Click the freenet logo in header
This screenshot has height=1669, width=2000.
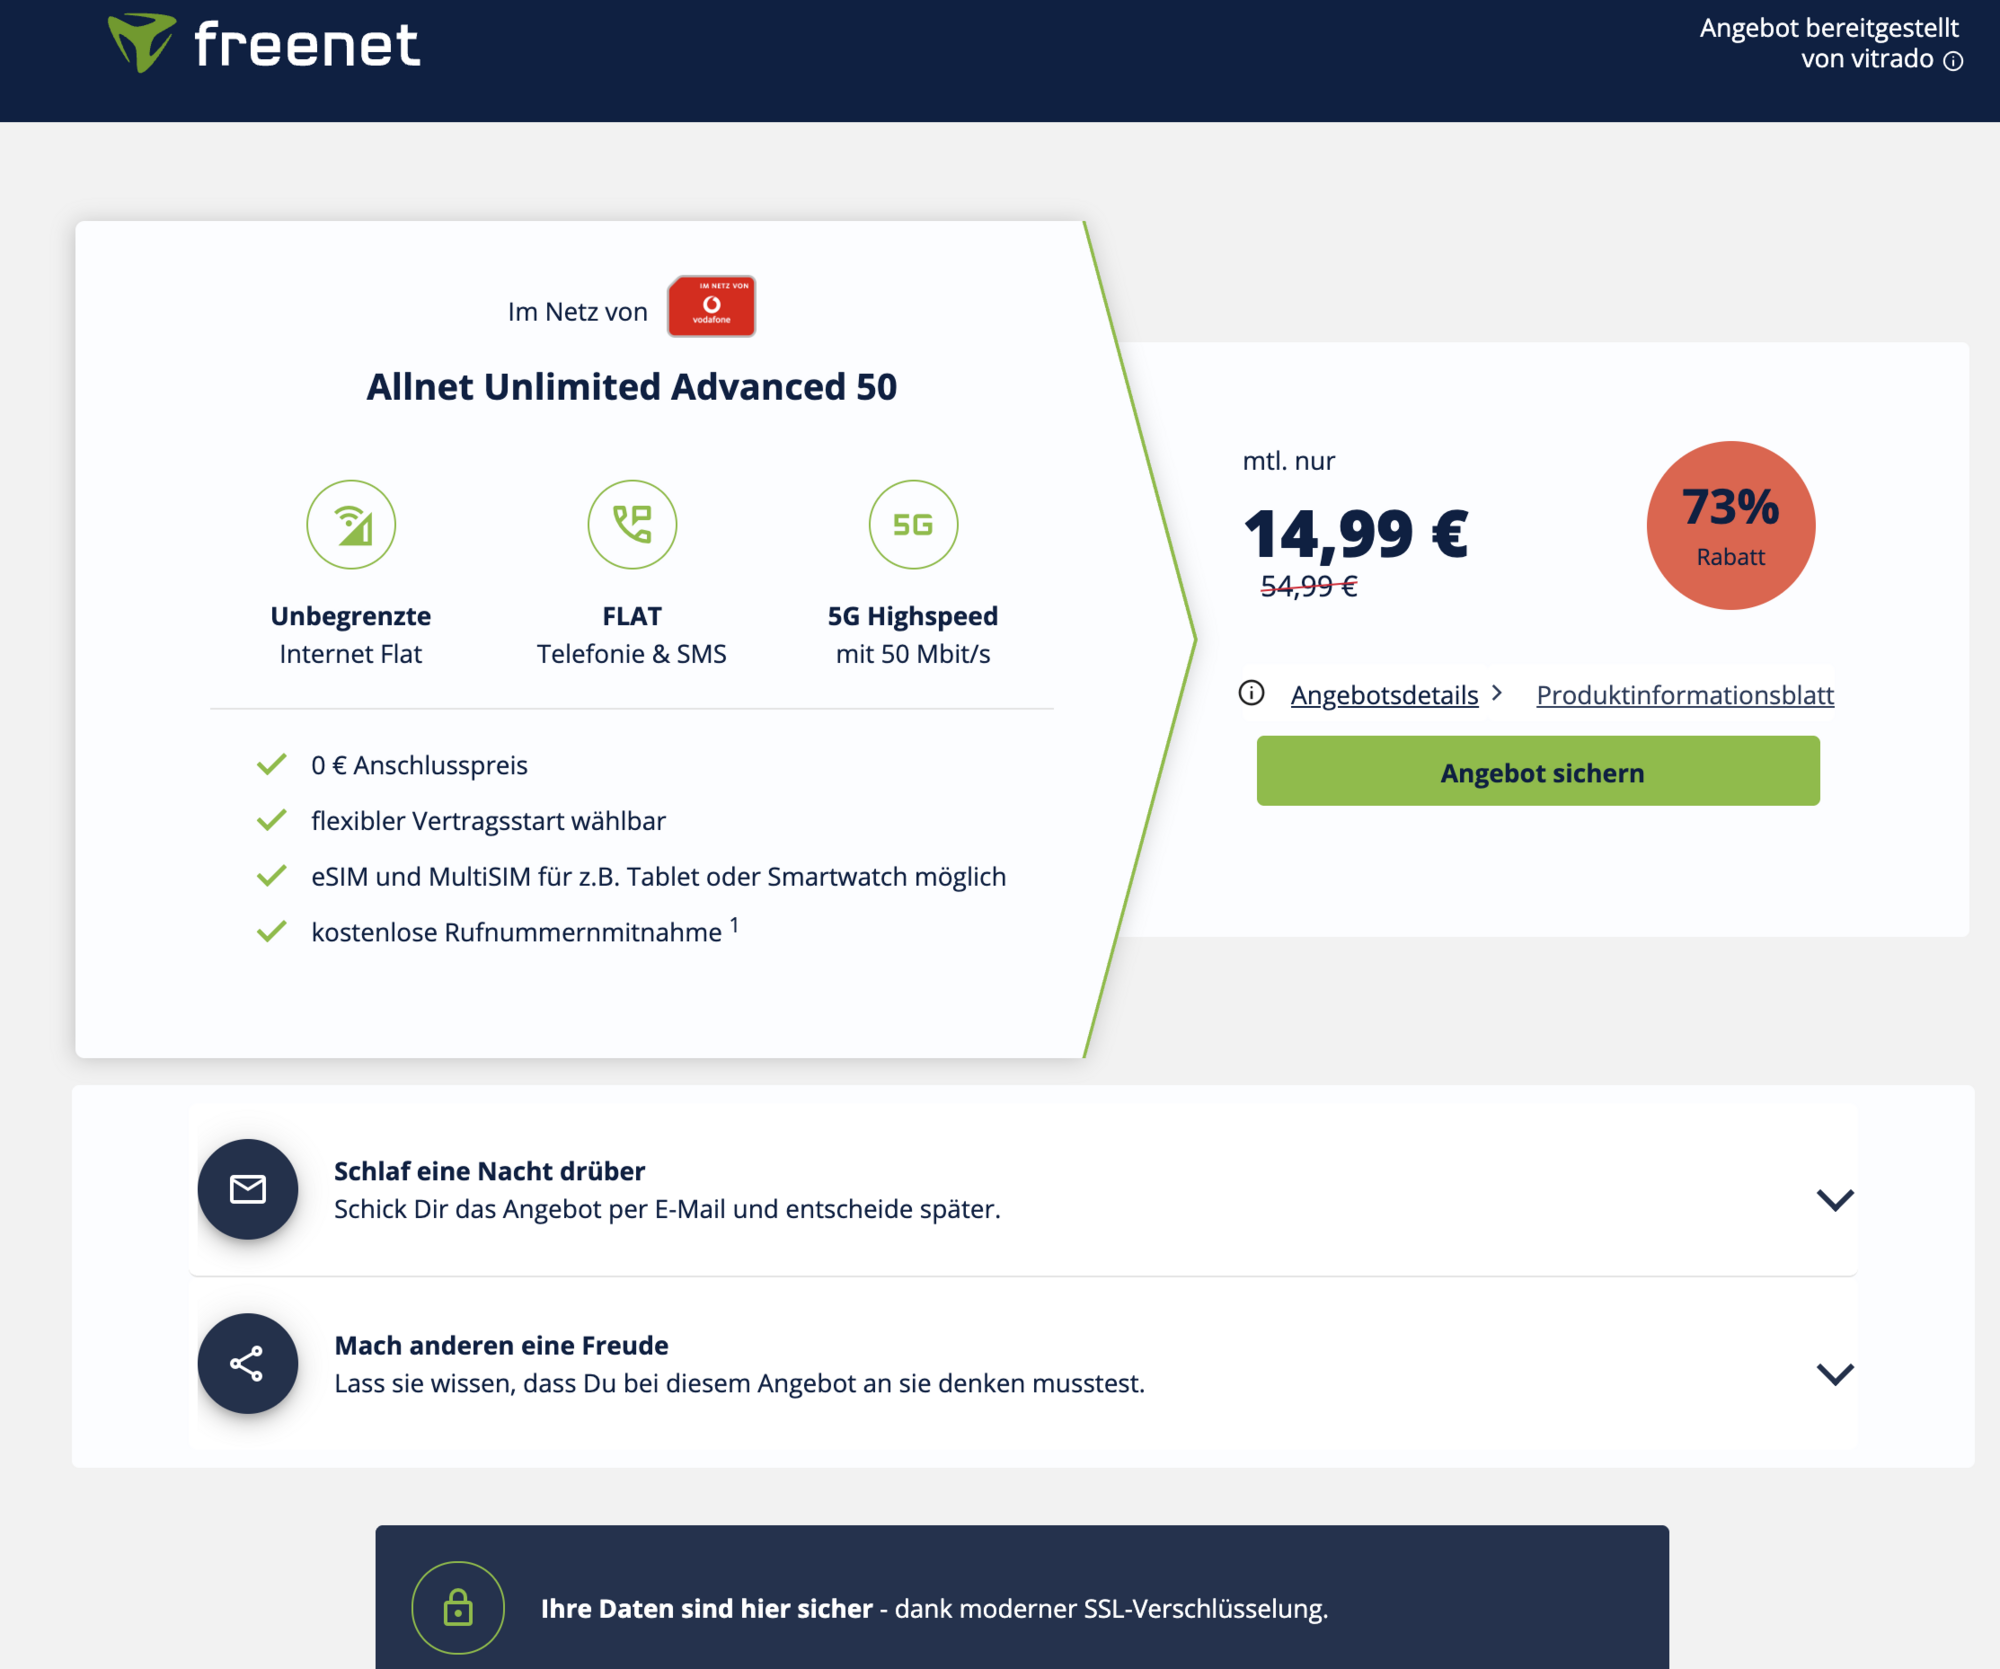[264, 43]
